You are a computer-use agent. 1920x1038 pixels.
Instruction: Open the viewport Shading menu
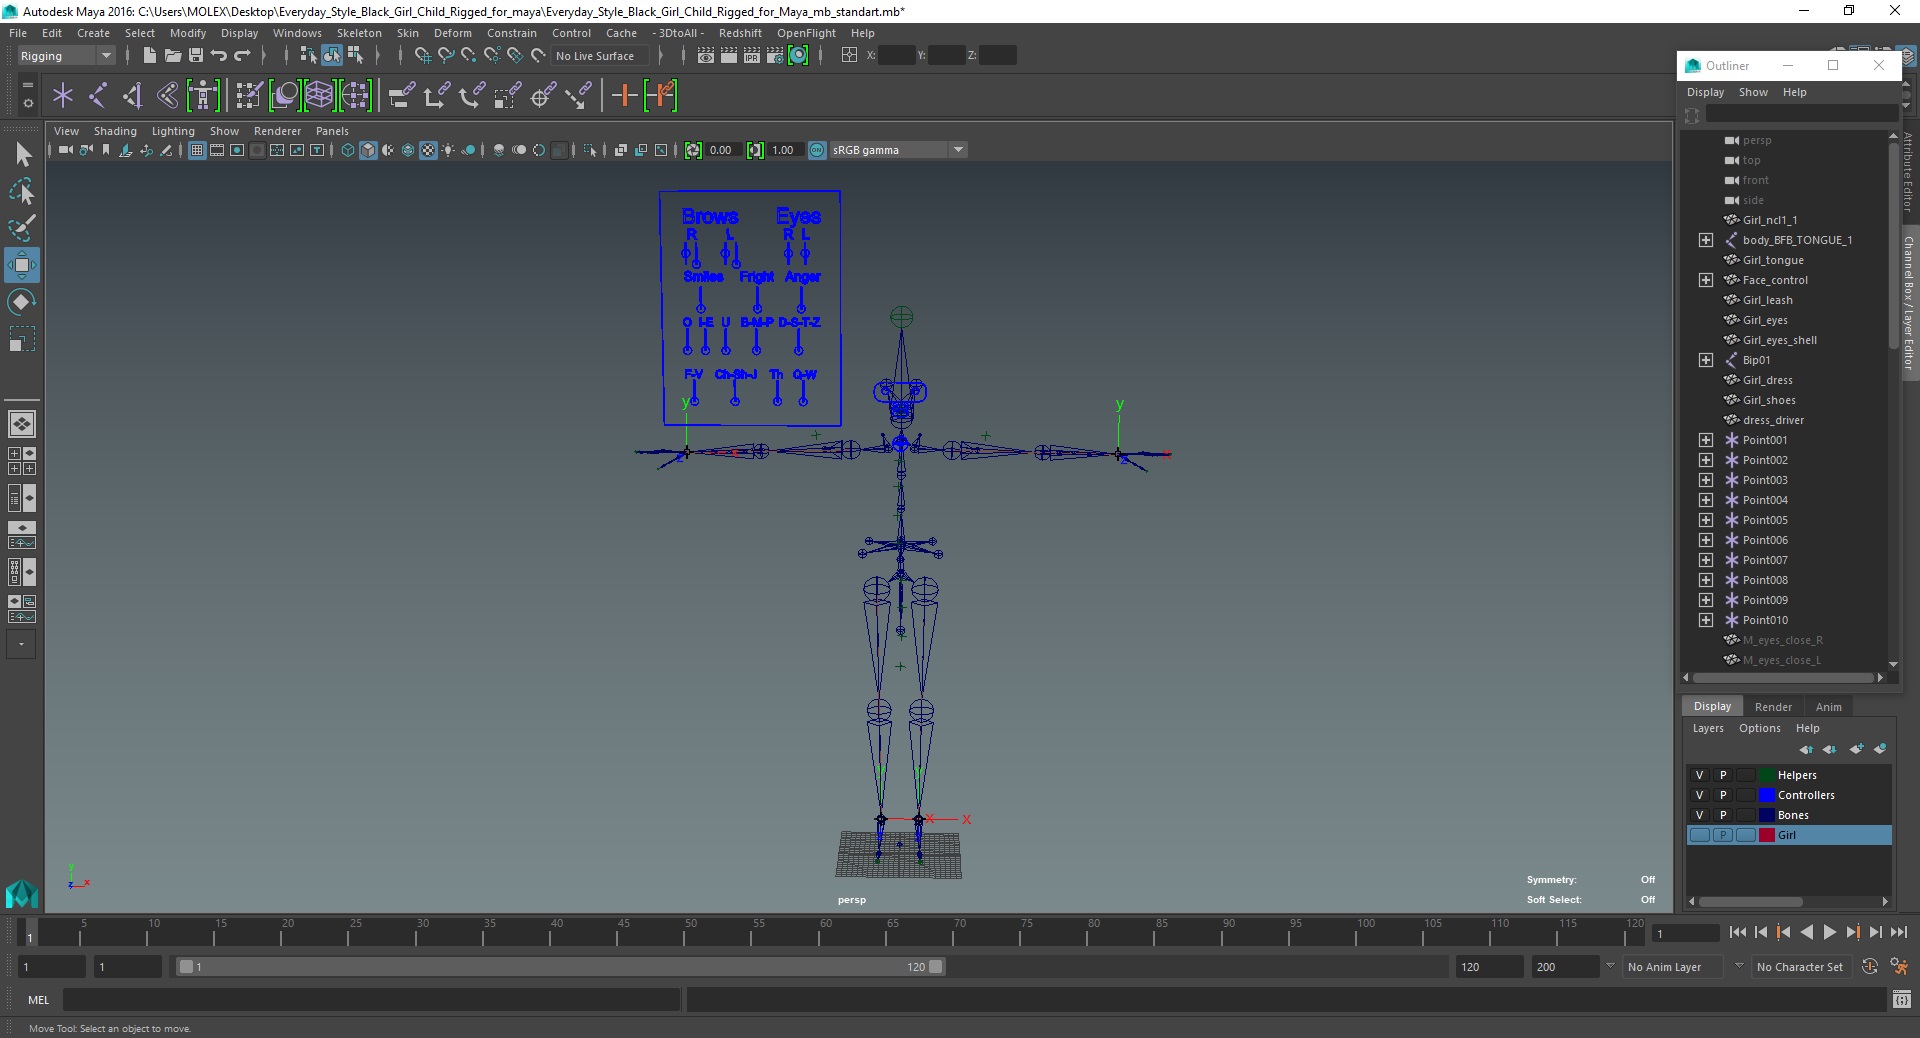(x=115, y=131)
